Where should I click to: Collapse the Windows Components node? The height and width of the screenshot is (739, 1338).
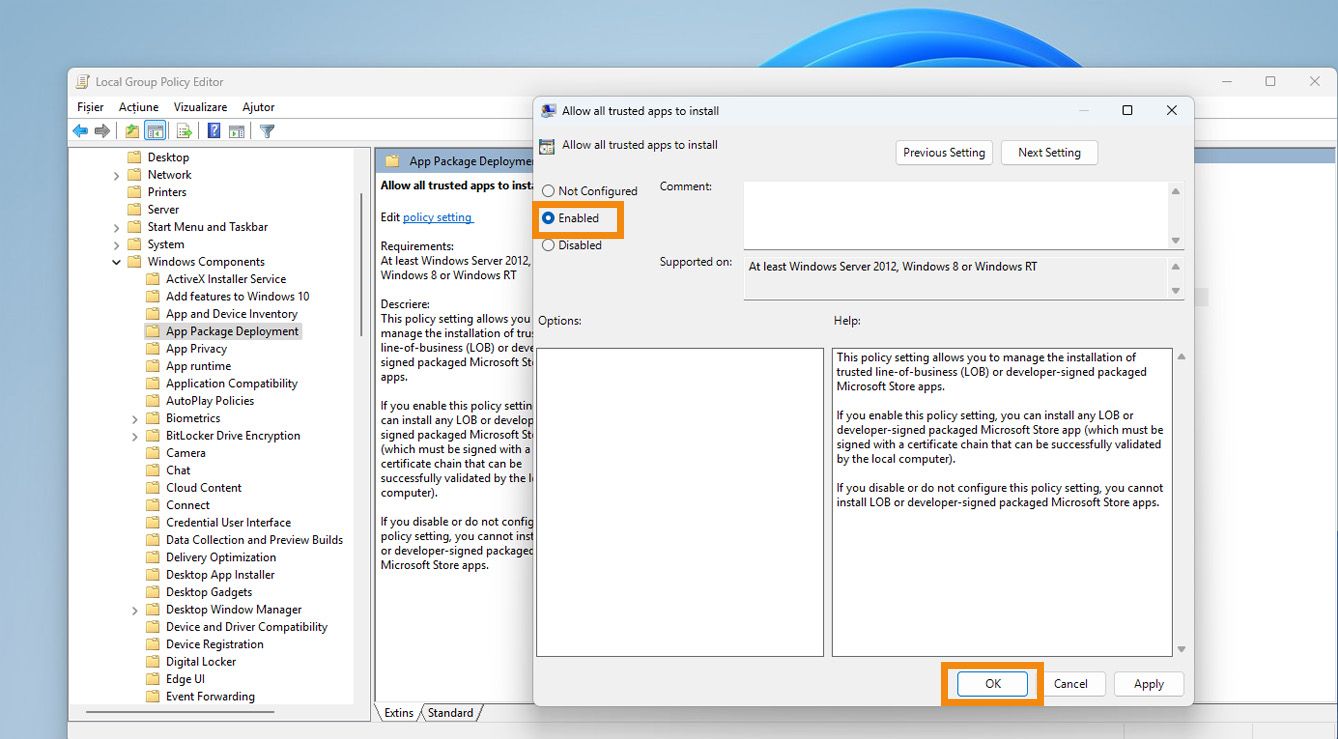pyautogui.click(x=117, y=262)
